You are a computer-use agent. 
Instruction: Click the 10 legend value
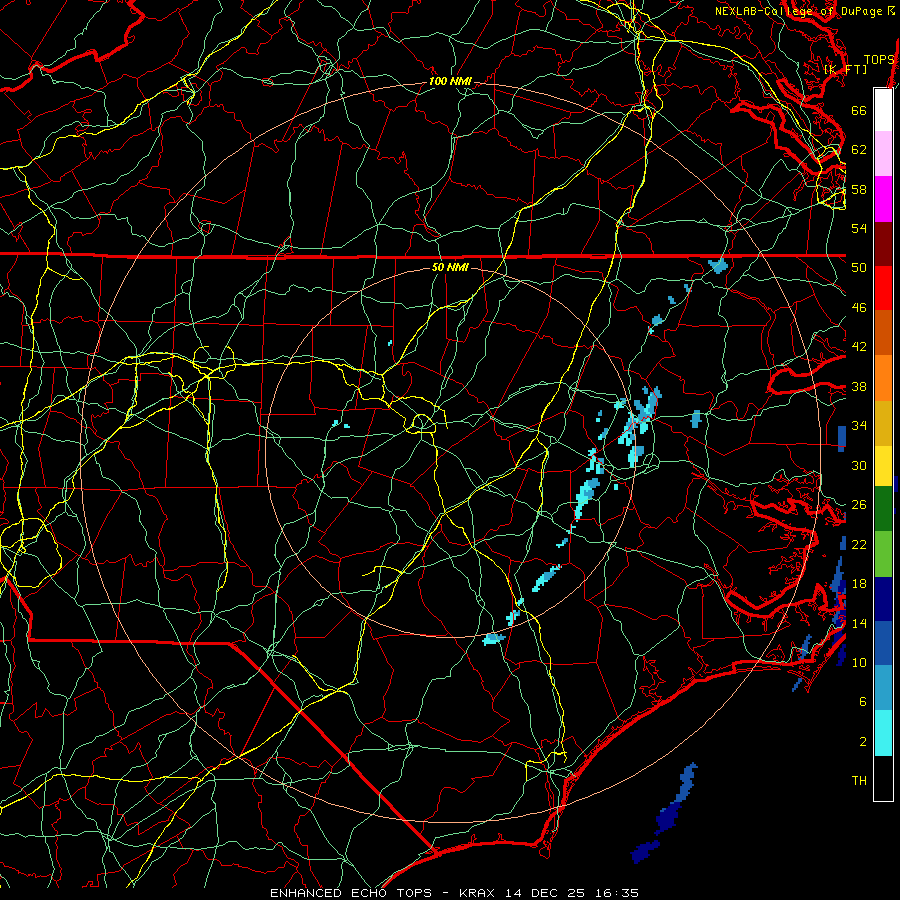[x=859, y=663]
